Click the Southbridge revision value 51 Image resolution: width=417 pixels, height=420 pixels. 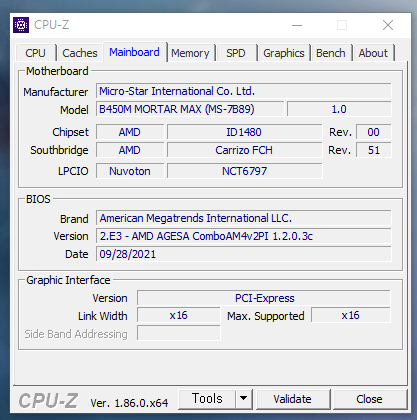coord(374,150)
